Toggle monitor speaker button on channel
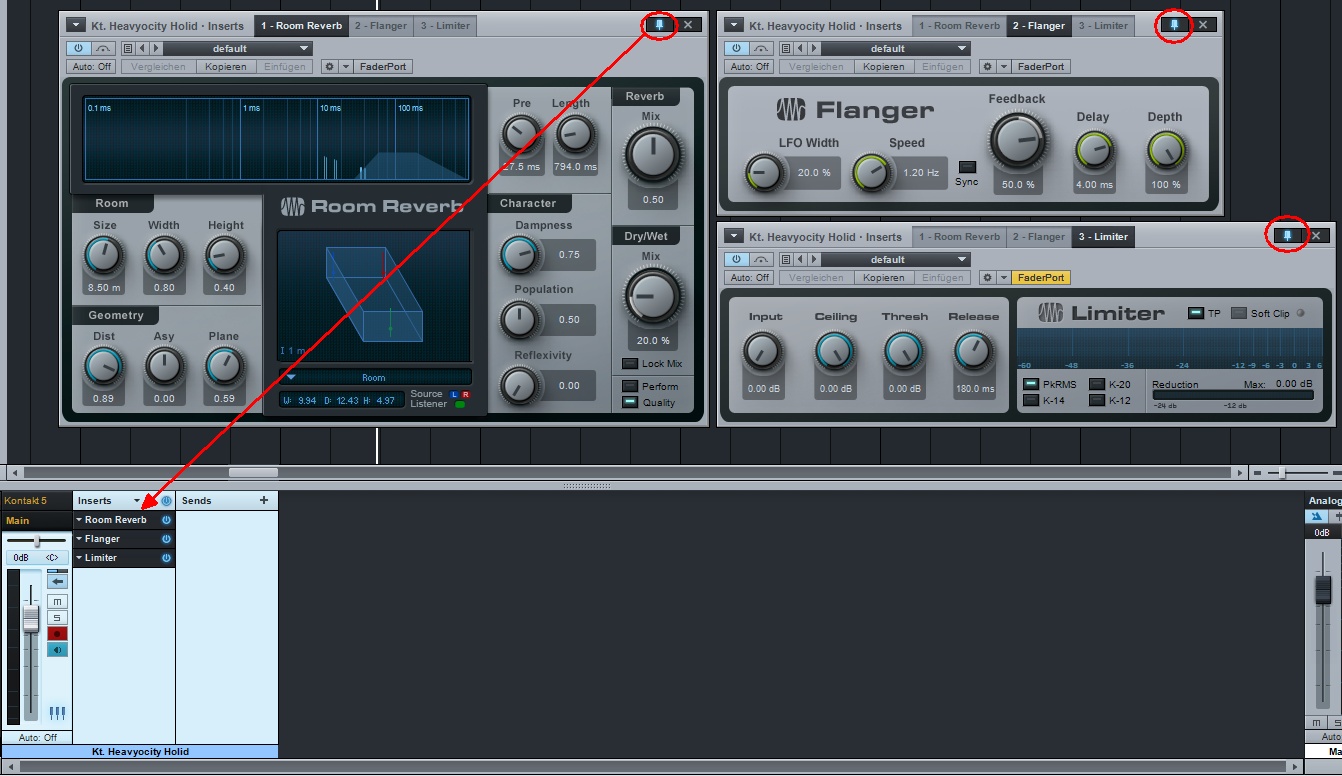The height and width of the screenshot is (776, 1342). pos(57,650)
